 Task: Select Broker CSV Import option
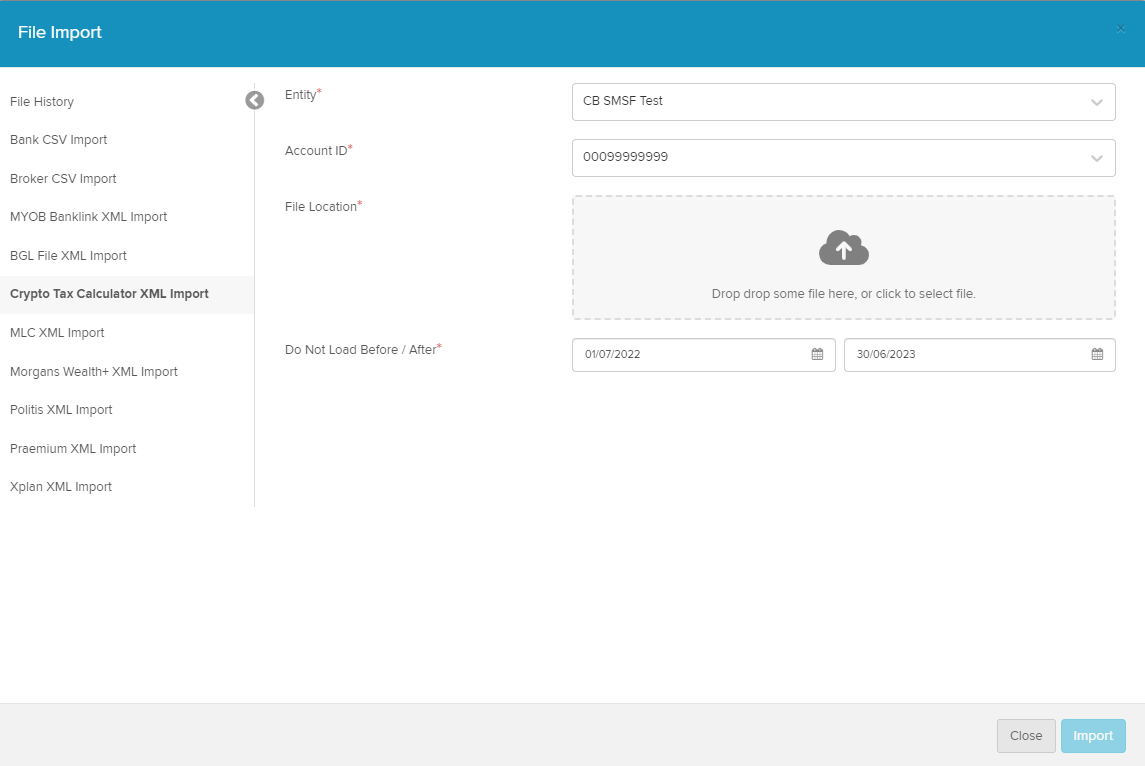63,179
